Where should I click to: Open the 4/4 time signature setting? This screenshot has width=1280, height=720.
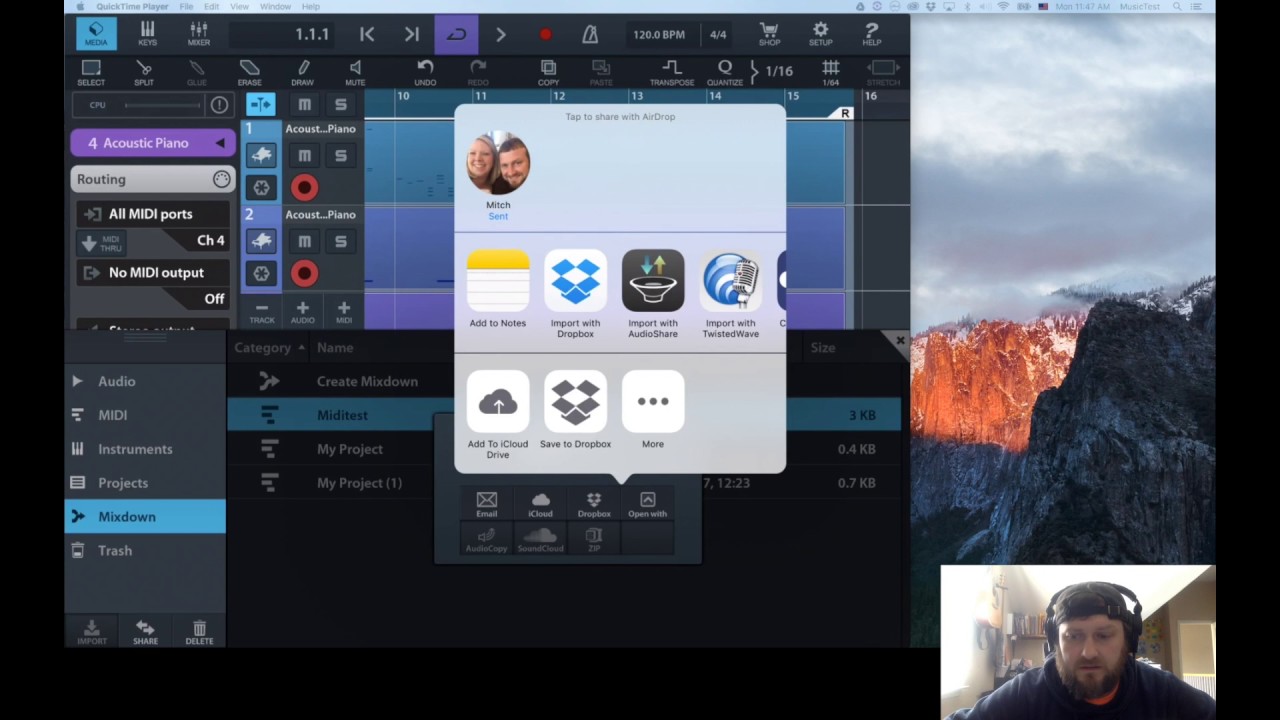pyautogui.click(x=718, y=34)
